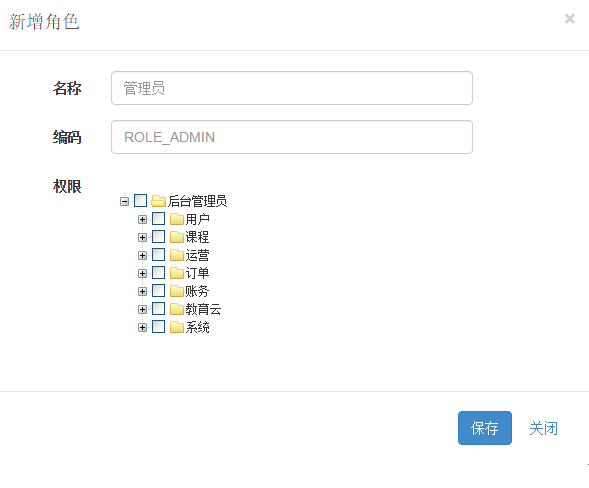Click the folder icon next to 订单
The width and height of the screenshot is (589, 488).
[x=177, y=273]
